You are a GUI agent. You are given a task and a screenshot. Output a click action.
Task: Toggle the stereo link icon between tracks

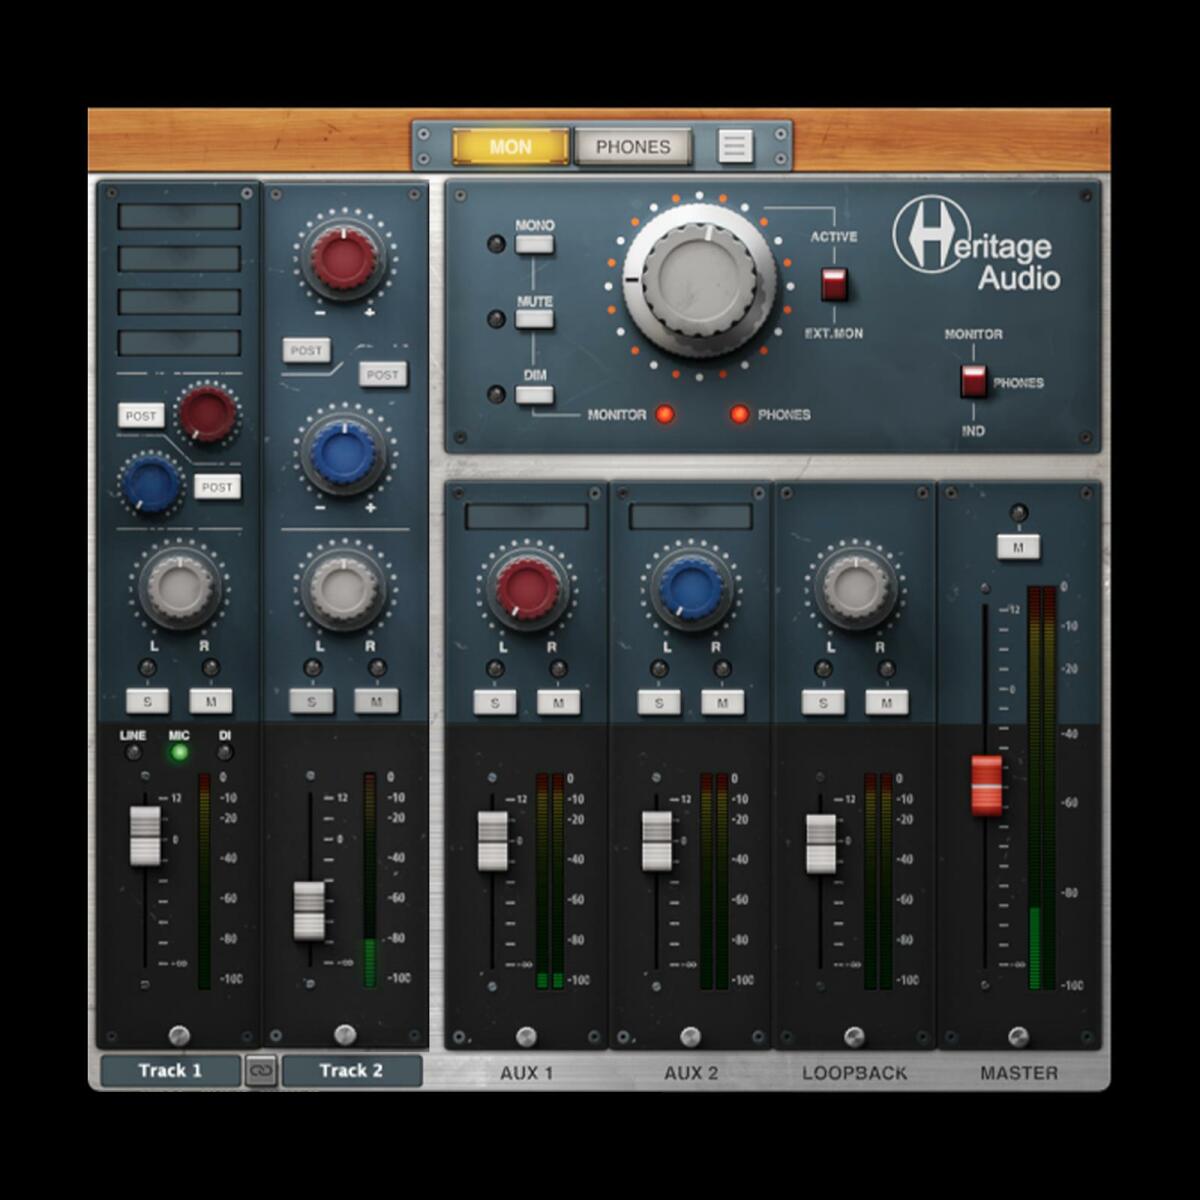(x=261, y=1071)
